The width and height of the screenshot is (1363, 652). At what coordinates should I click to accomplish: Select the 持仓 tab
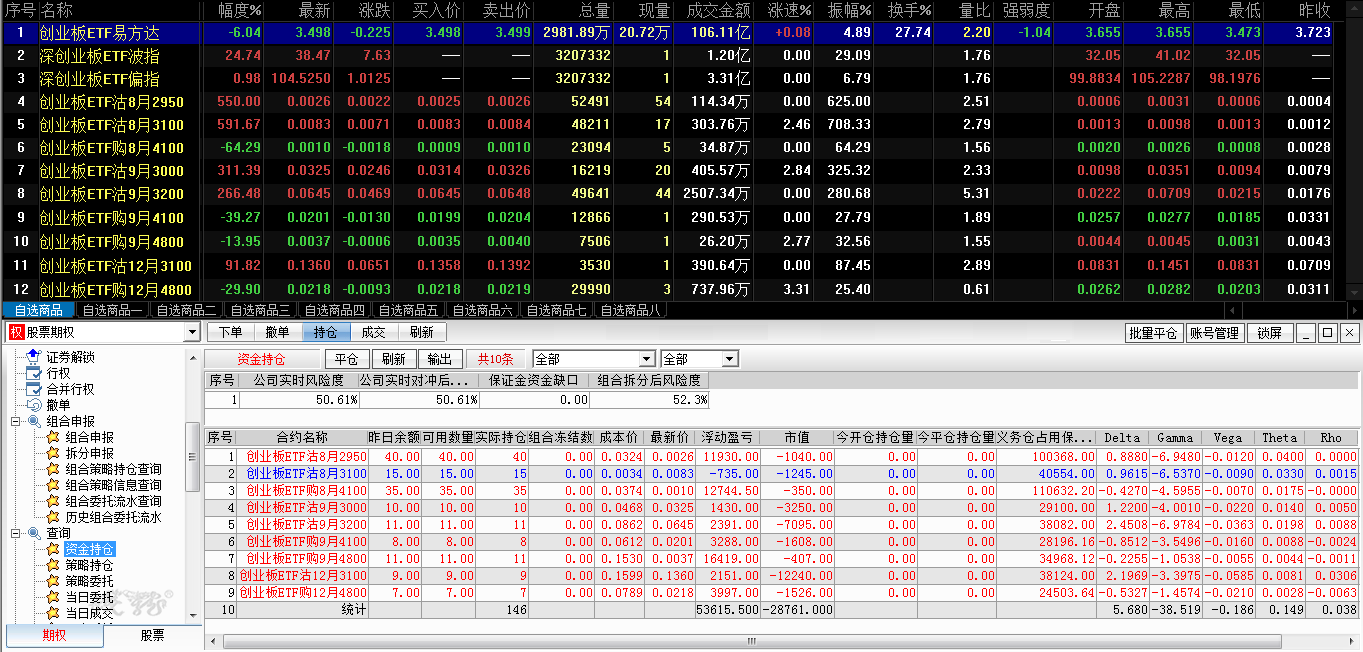point(326,332)
